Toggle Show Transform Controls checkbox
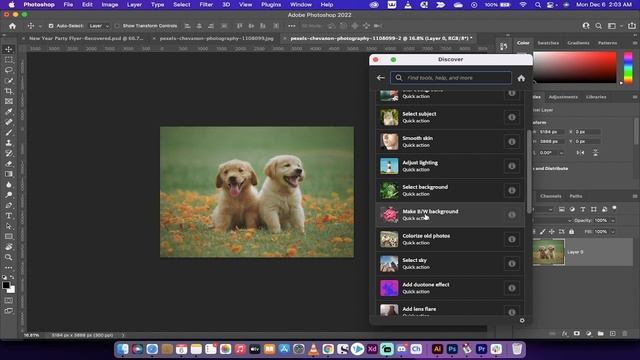This screenshot has width=640, height=360. click(118, 26)
